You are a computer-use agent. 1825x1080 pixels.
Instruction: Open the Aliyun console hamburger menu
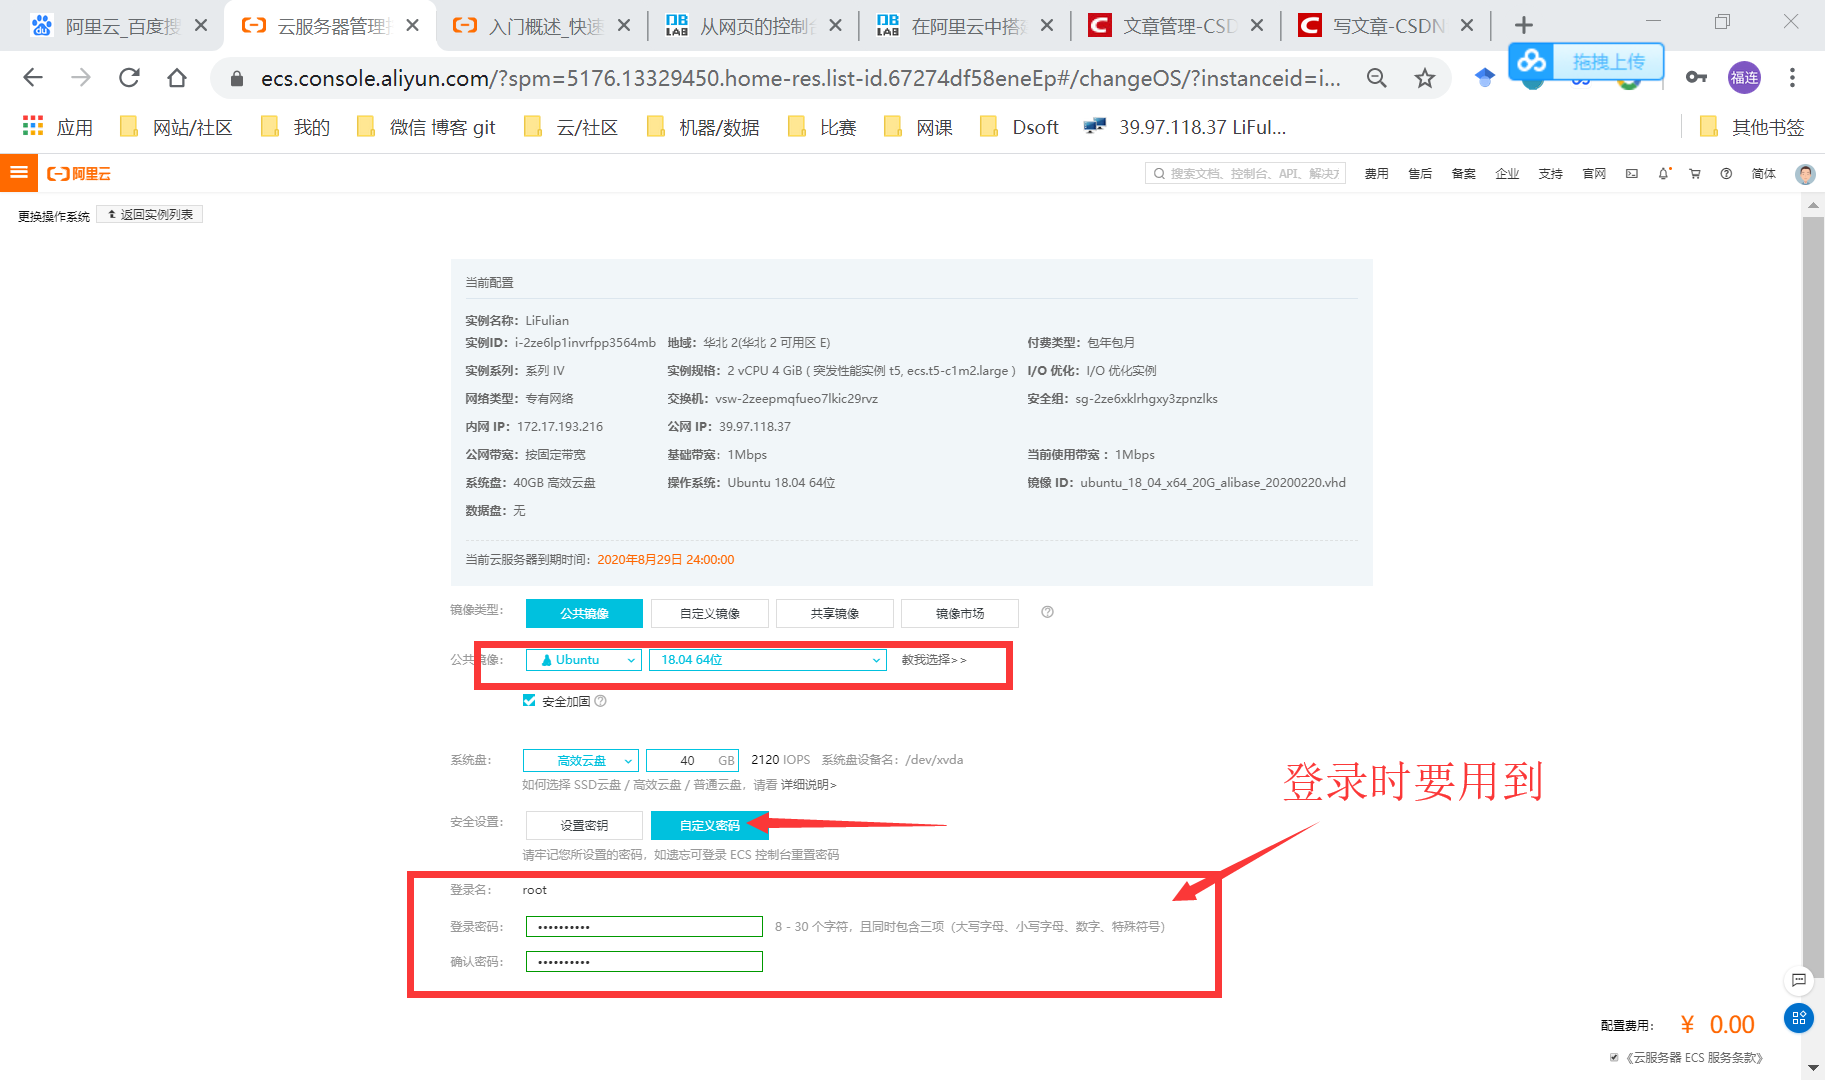tap(18, 172)
